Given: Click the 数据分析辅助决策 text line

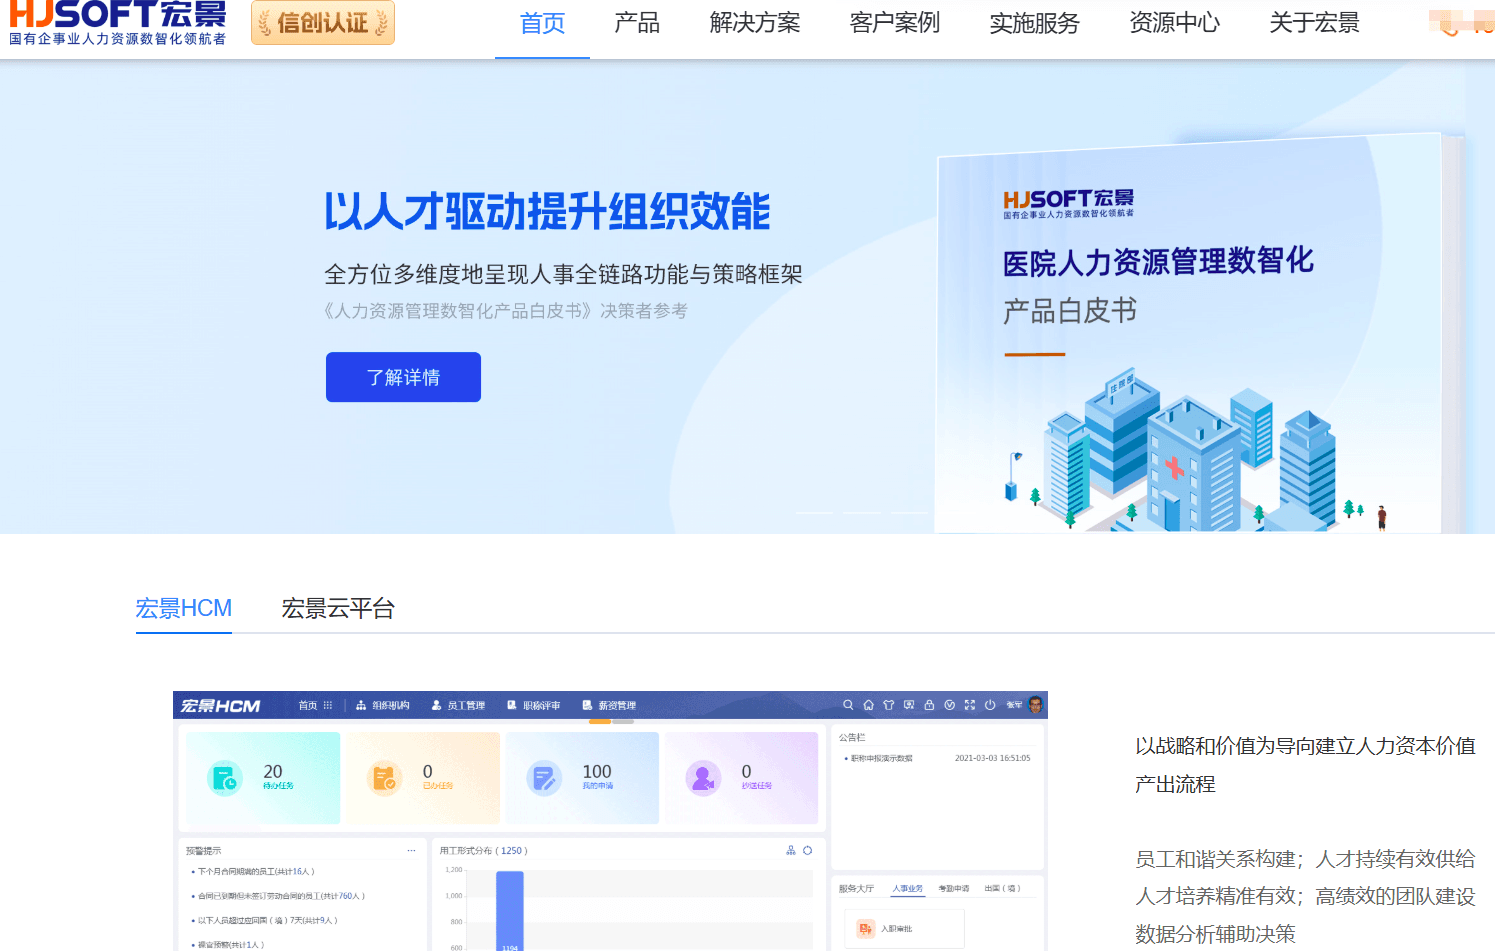Looking at the screenshot, I should pyautogui.click(x=1215, y=934).
